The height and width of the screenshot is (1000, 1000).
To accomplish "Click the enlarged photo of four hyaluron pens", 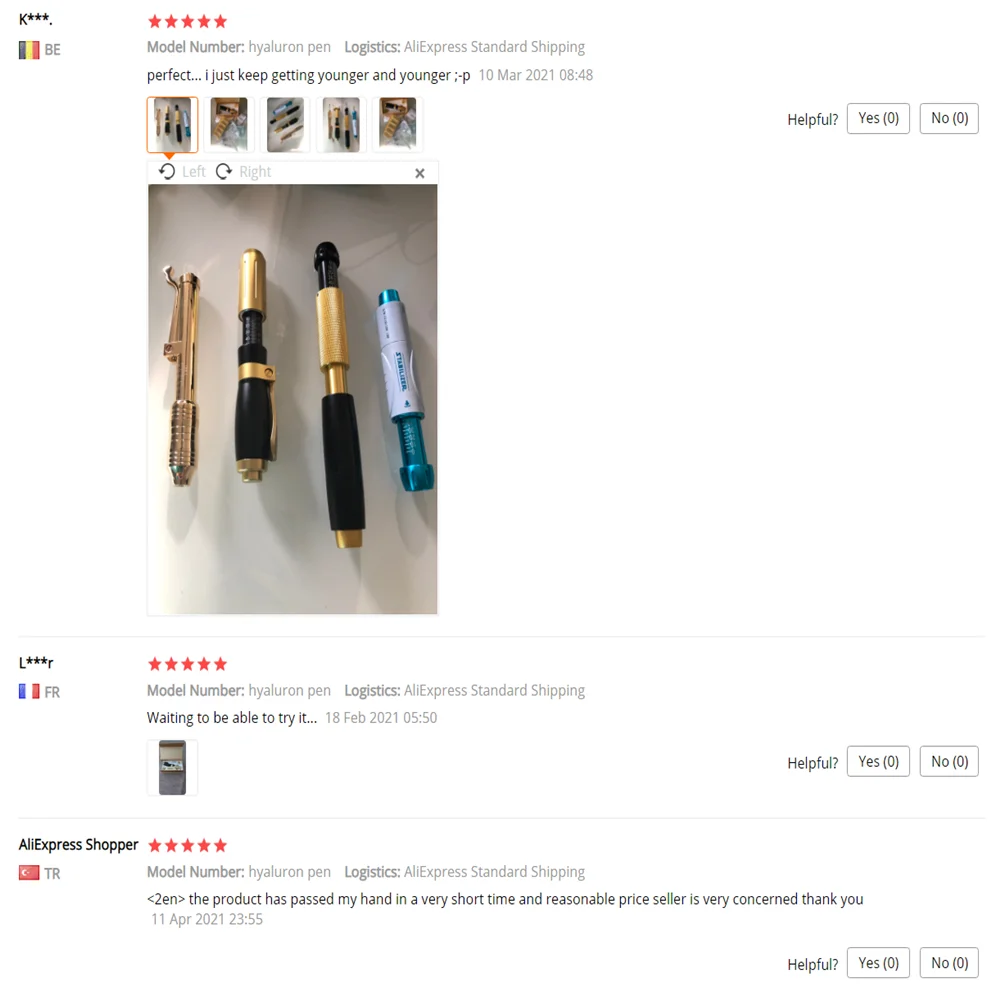I will [293, 399].
